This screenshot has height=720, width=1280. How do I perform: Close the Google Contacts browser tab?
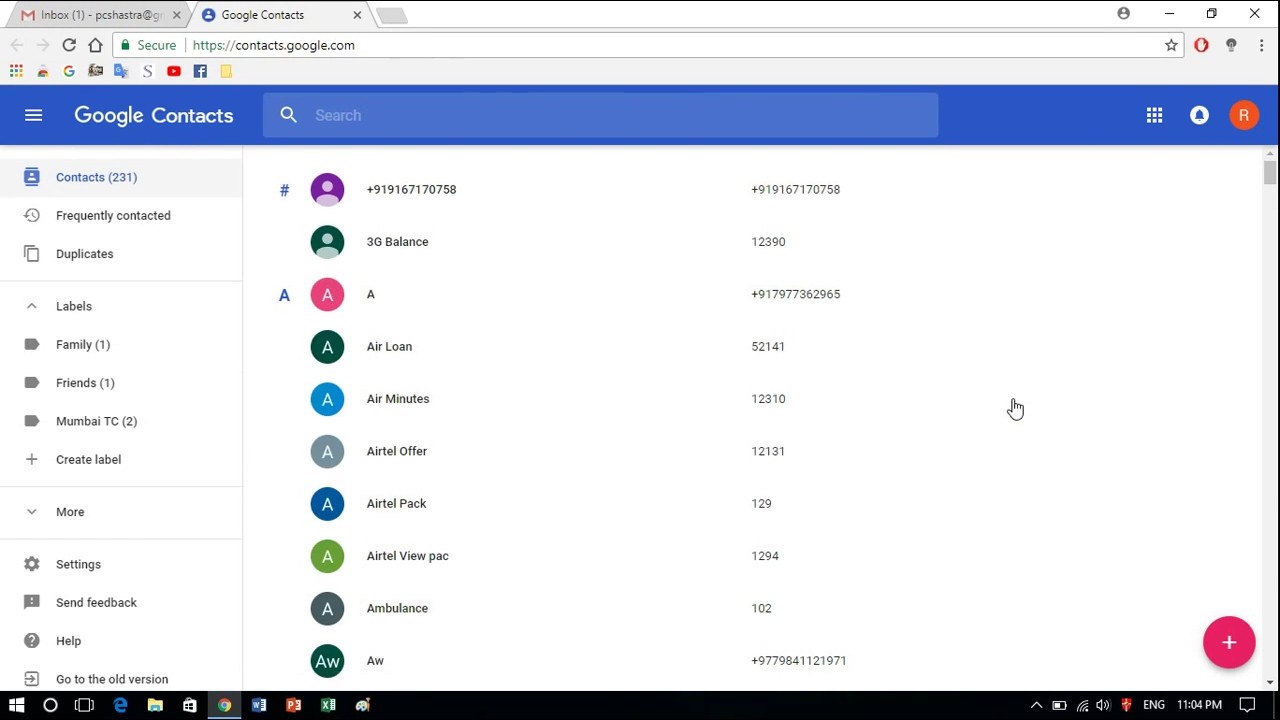point(357,15)
